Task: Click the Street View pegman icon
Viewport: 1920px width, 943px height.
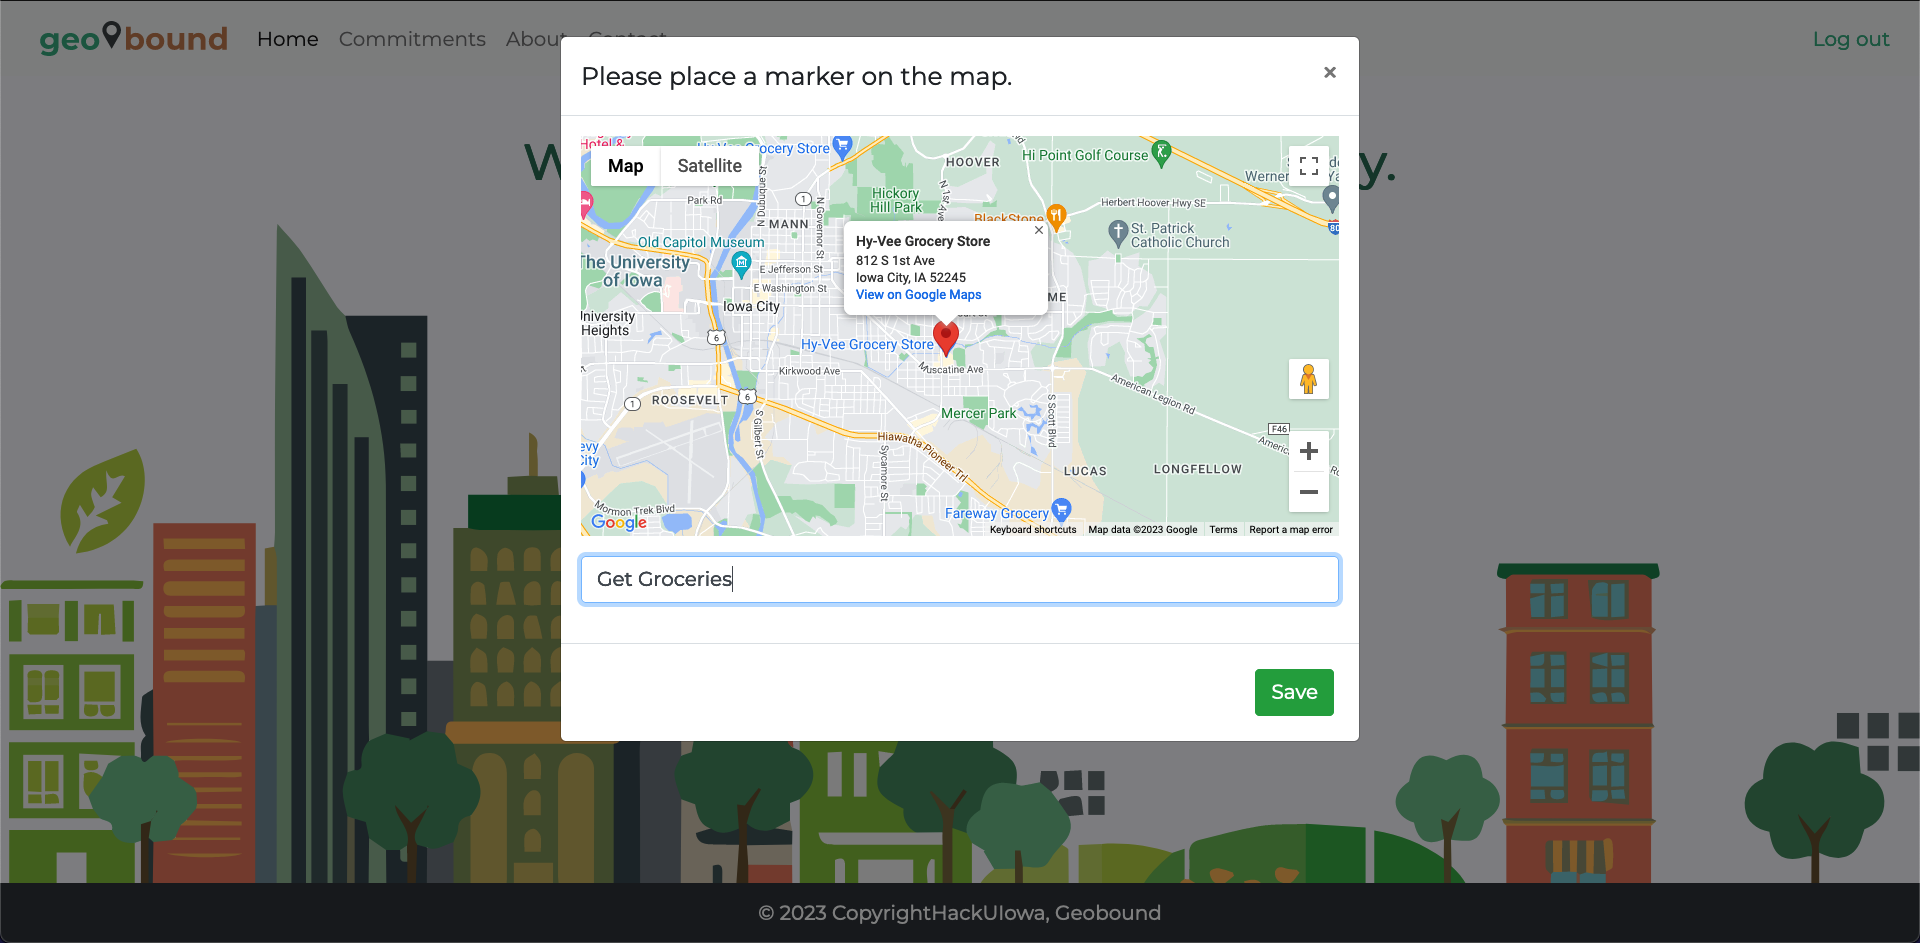Action: (1309, 379)
